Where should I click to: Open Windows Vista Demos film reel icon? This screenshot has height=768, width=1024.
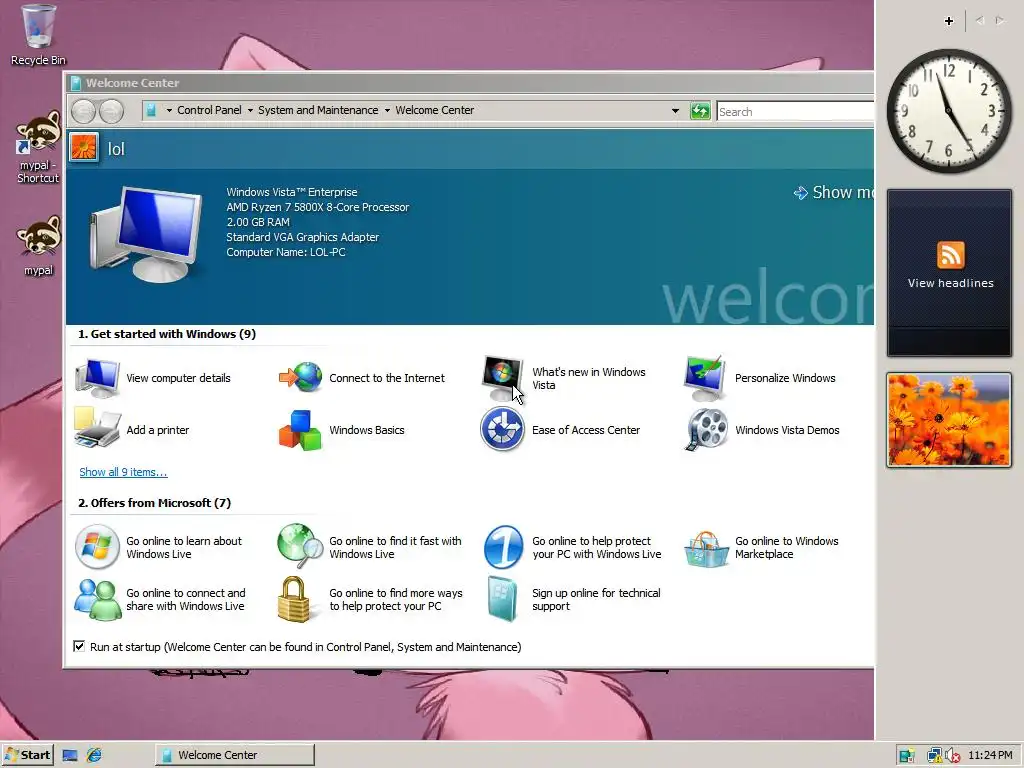click(x=706, y=430)
